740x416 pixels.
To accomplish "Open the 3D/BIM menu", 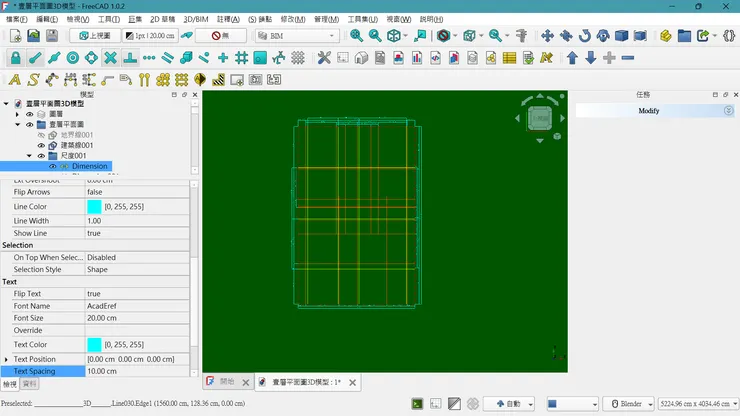I will click(196, 19).
